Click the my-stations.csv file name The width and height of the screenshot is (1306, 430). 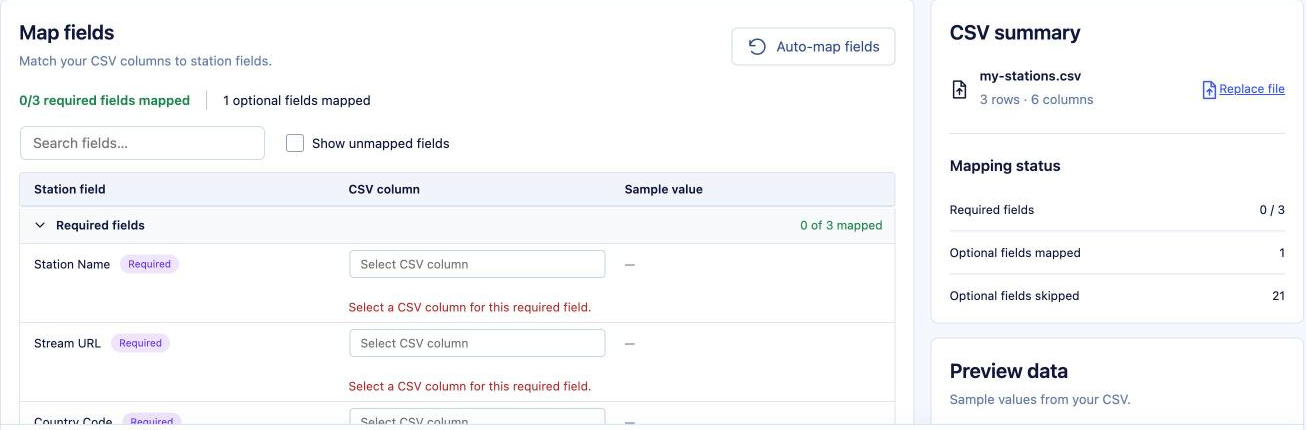1030,76
